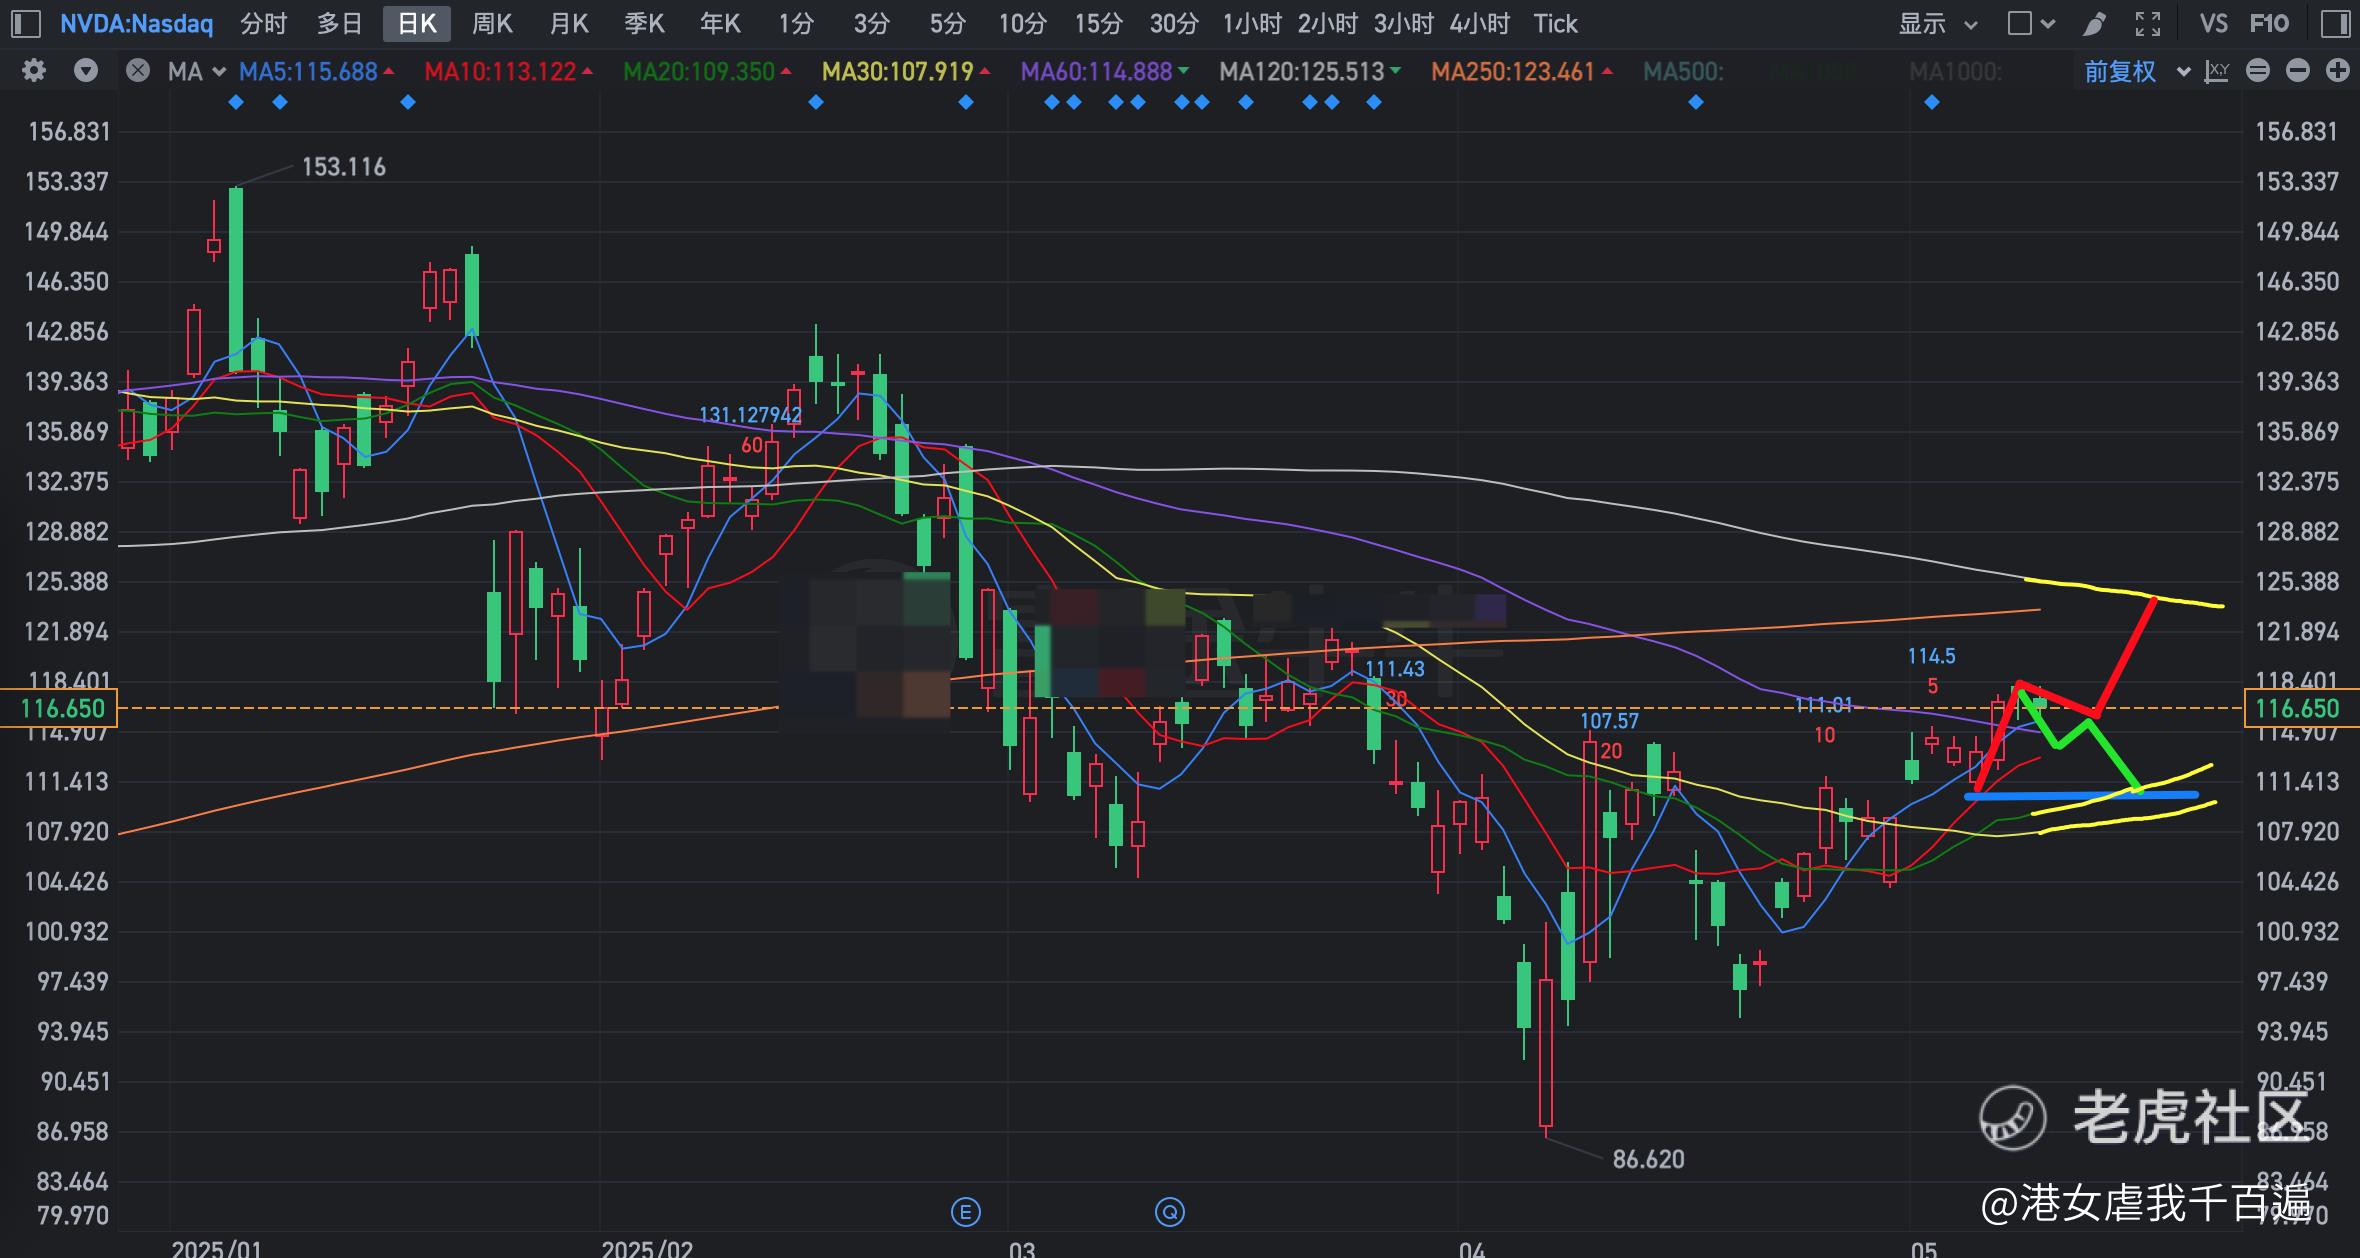Click the Q quarterly event marker
This screenshot has height=1258, width=2360.
[x=1170, y=1213]
